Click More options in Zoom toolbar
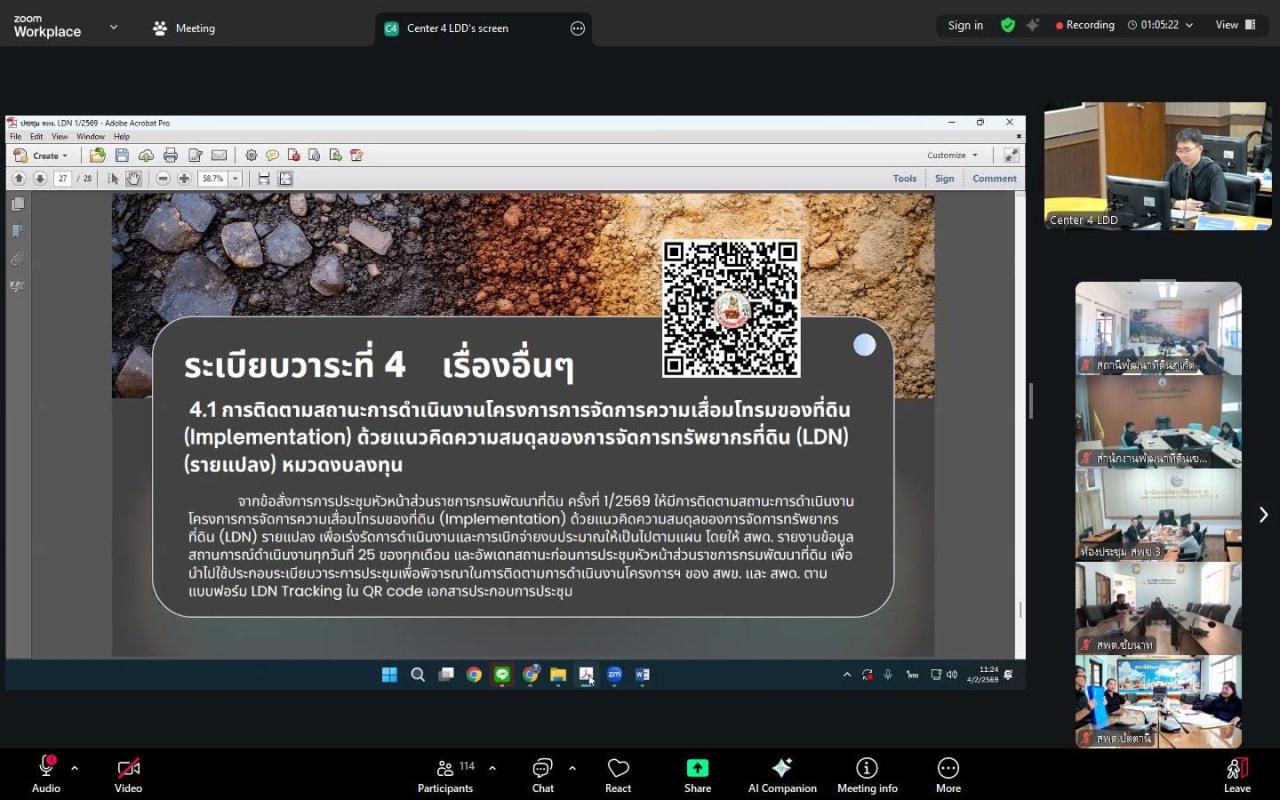 tap(948, 775)
